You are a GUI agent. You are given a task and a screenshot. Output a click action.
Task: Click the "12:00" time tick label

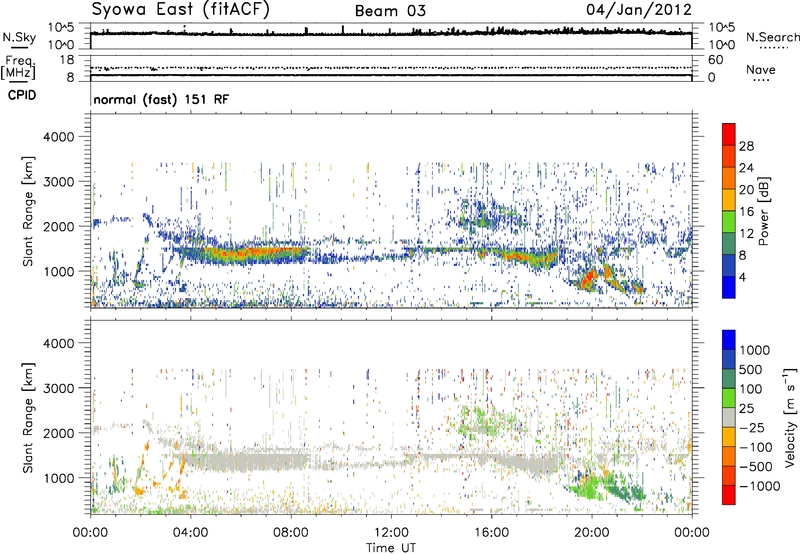pyautogui.click(x=391, y=533)
